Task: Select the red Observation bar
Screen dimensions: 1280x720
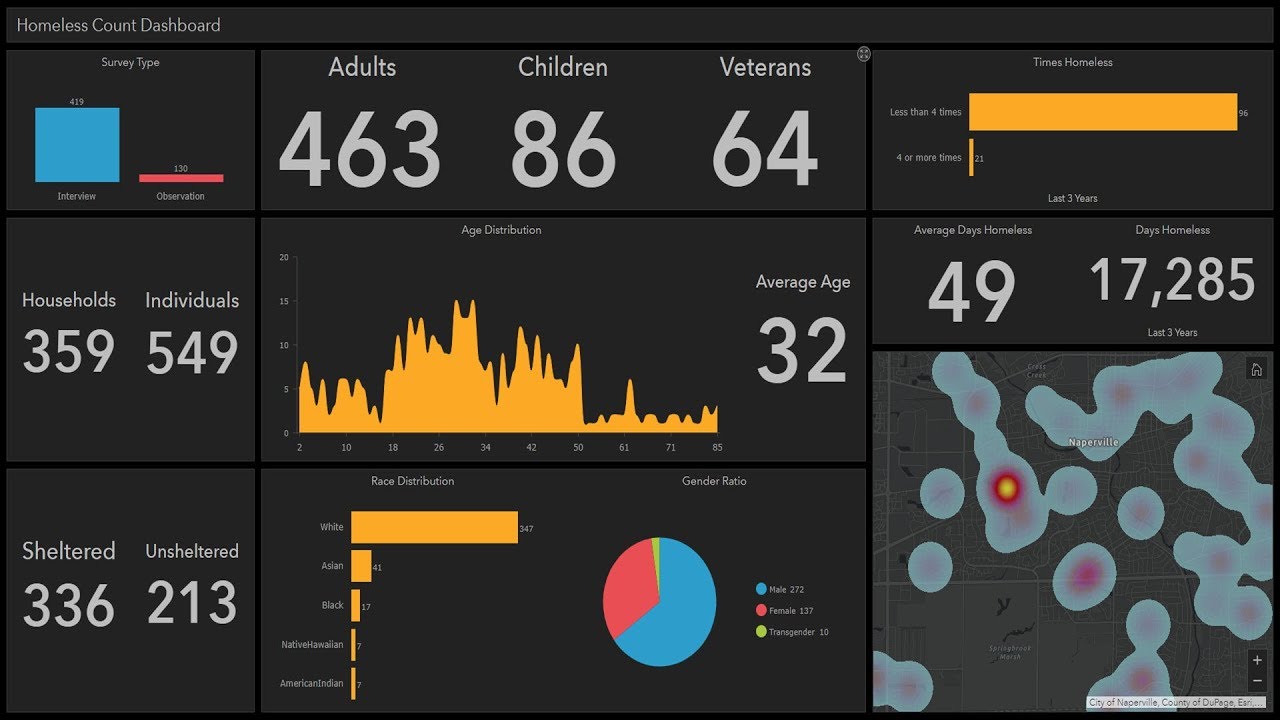Action: [x=181, y=178]
